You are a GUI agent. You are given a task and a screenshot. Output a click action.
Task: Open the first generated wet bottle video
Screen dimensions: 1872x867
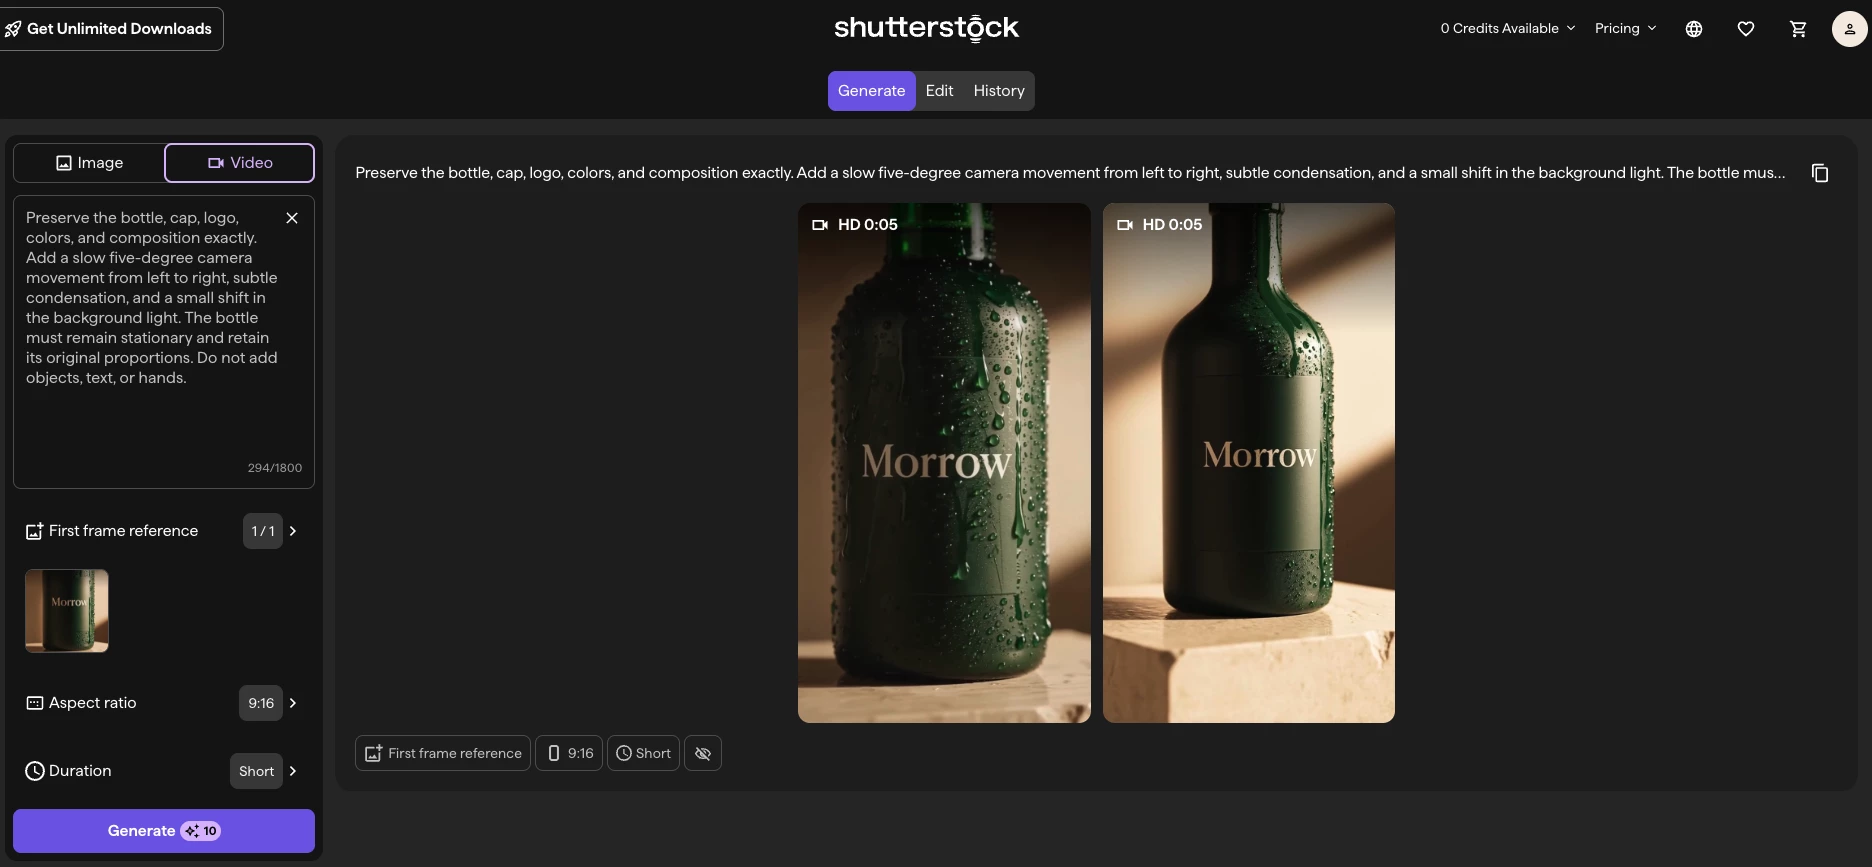pyautogui.click(x=944, y=463)
